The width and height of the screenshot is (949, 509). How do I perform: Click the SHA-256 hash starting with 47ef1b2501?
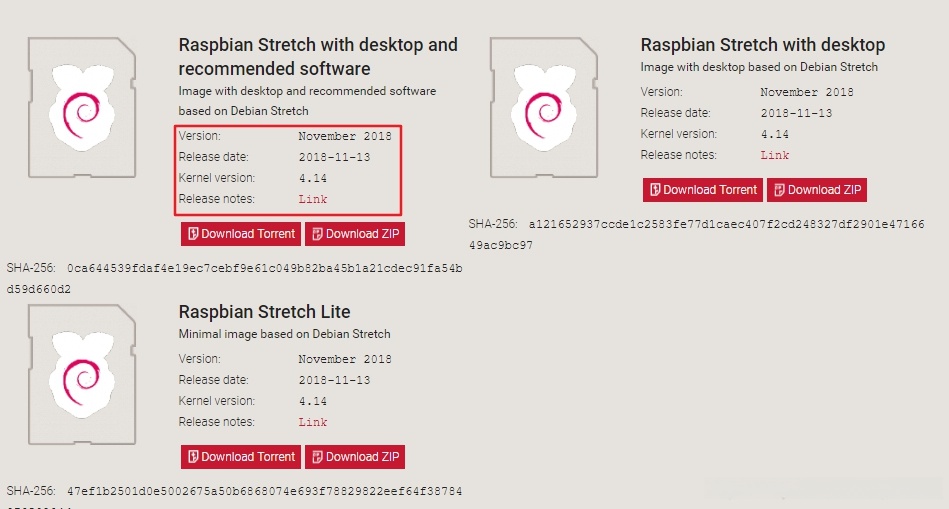tap(264, 492)
